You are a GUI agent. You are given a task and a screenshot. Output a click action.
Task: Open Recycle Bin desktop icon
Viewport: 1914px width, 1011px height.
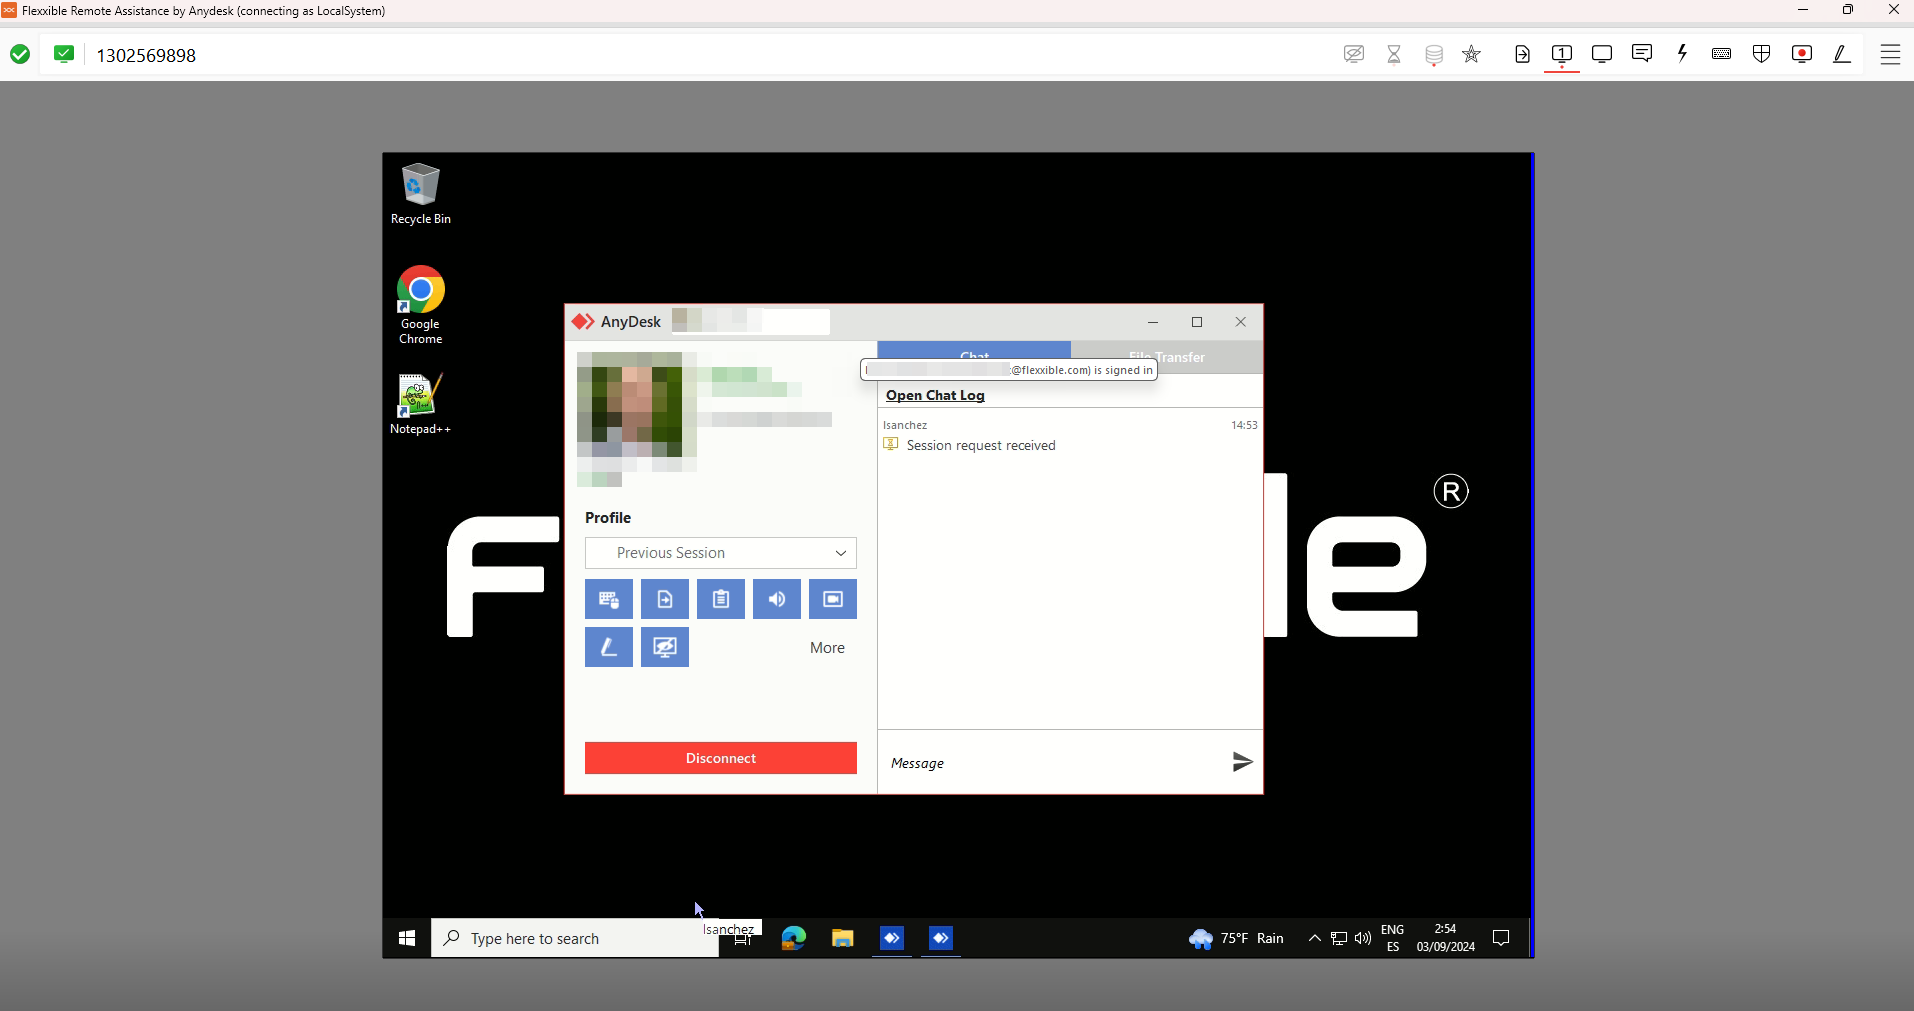pyautogui.click(x=420, y=194)
